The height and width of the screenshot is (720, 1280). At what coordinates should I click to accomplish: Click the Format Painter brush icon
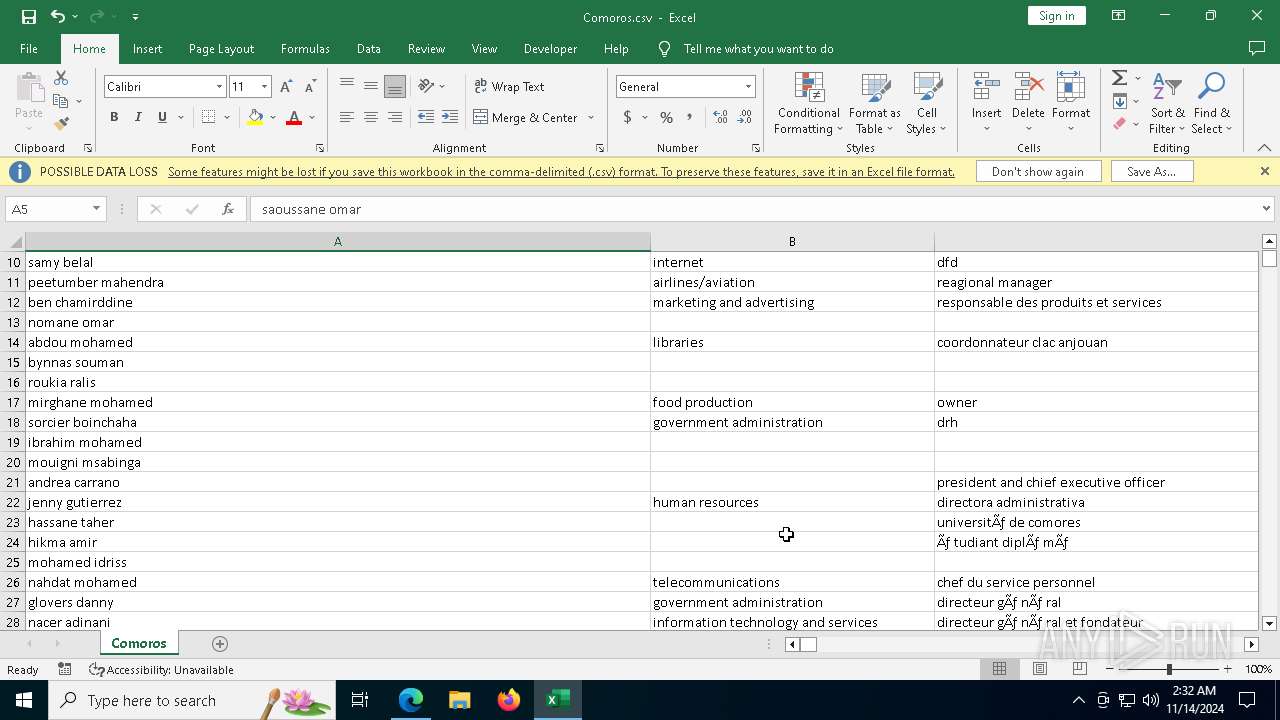(x=61, y=124)
